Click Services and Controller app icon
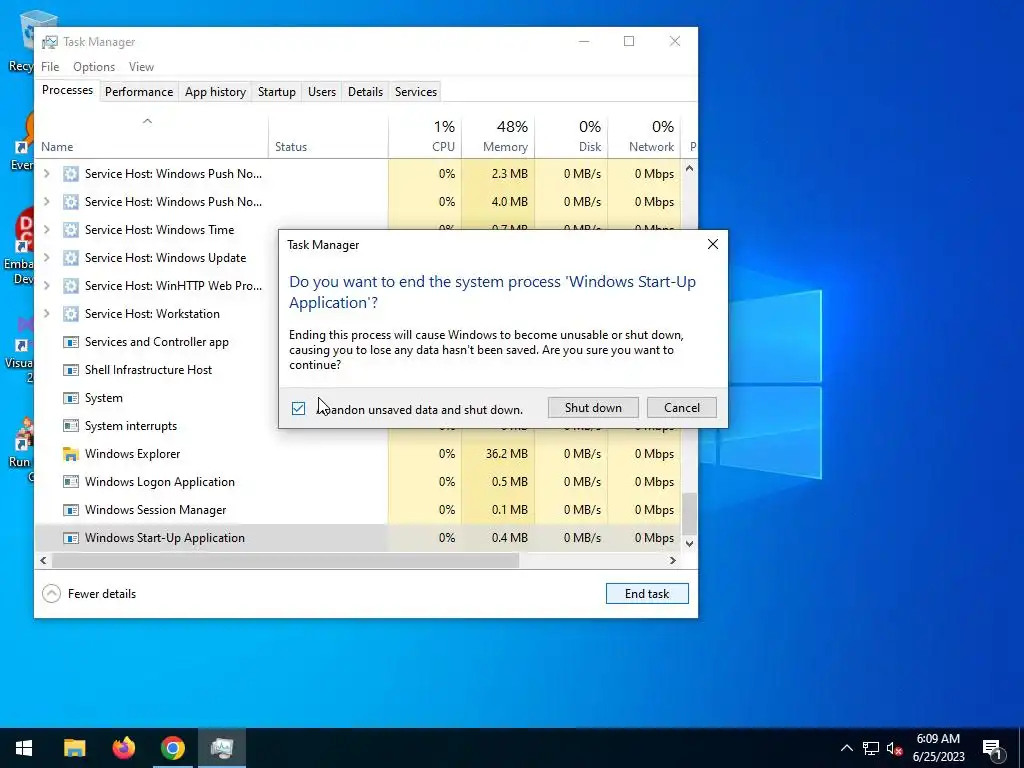 pyautogui.click(x=71, y=342)
